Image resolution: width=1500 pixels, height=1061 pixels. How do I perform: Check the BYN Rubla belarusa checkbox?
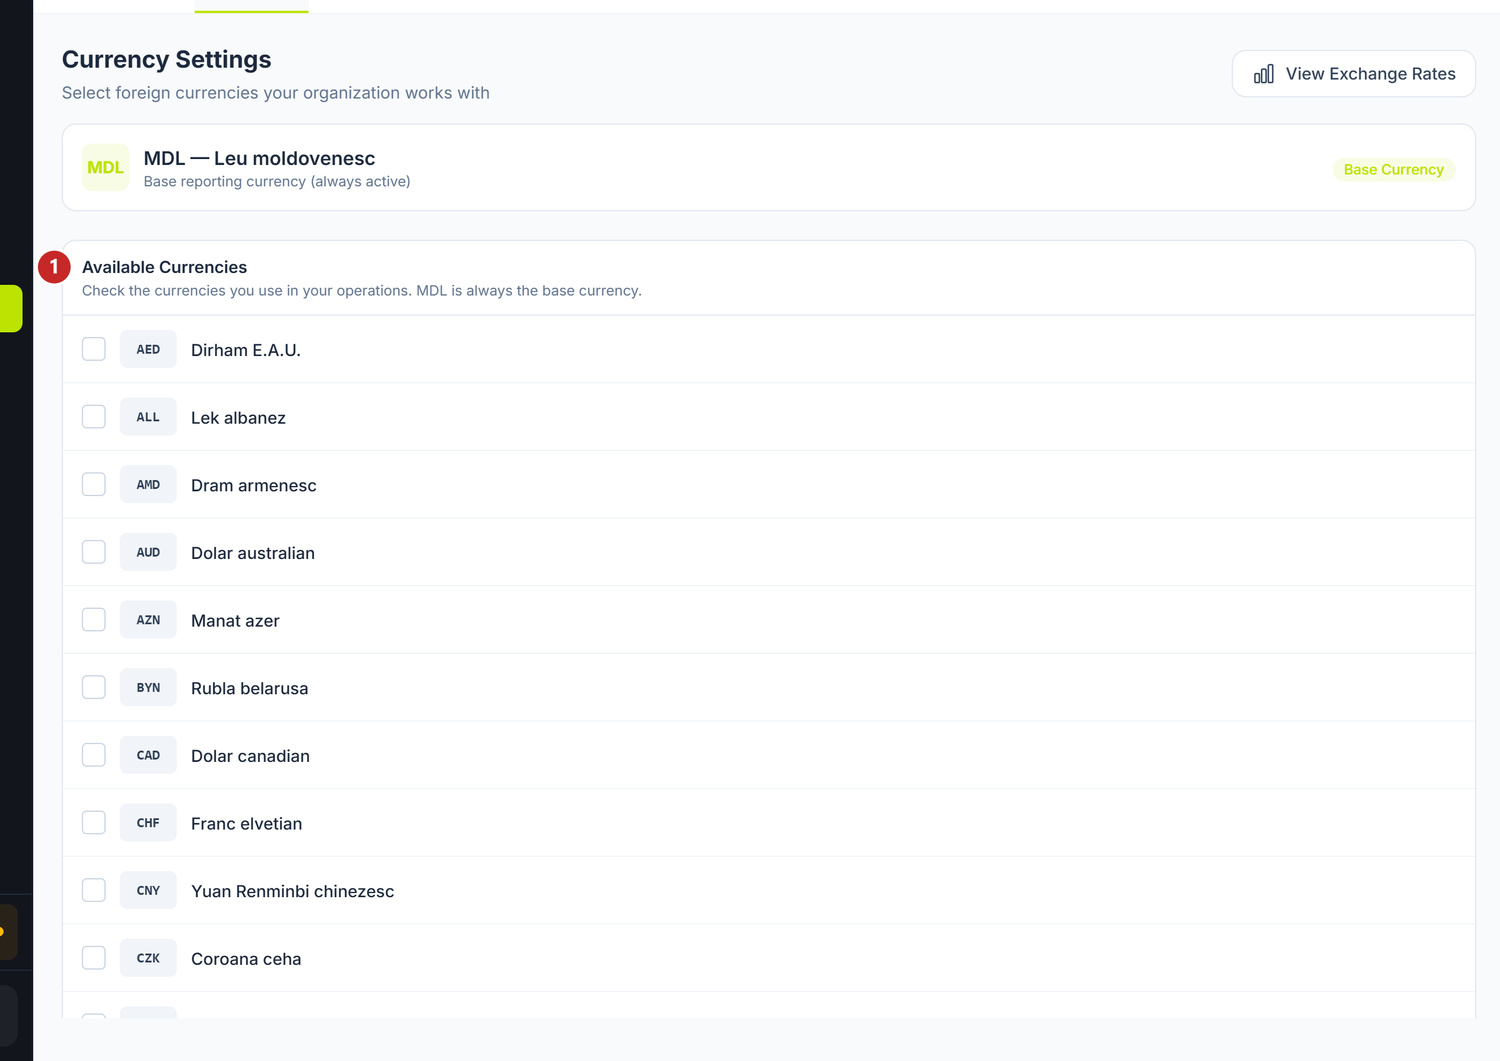point(94,687)
